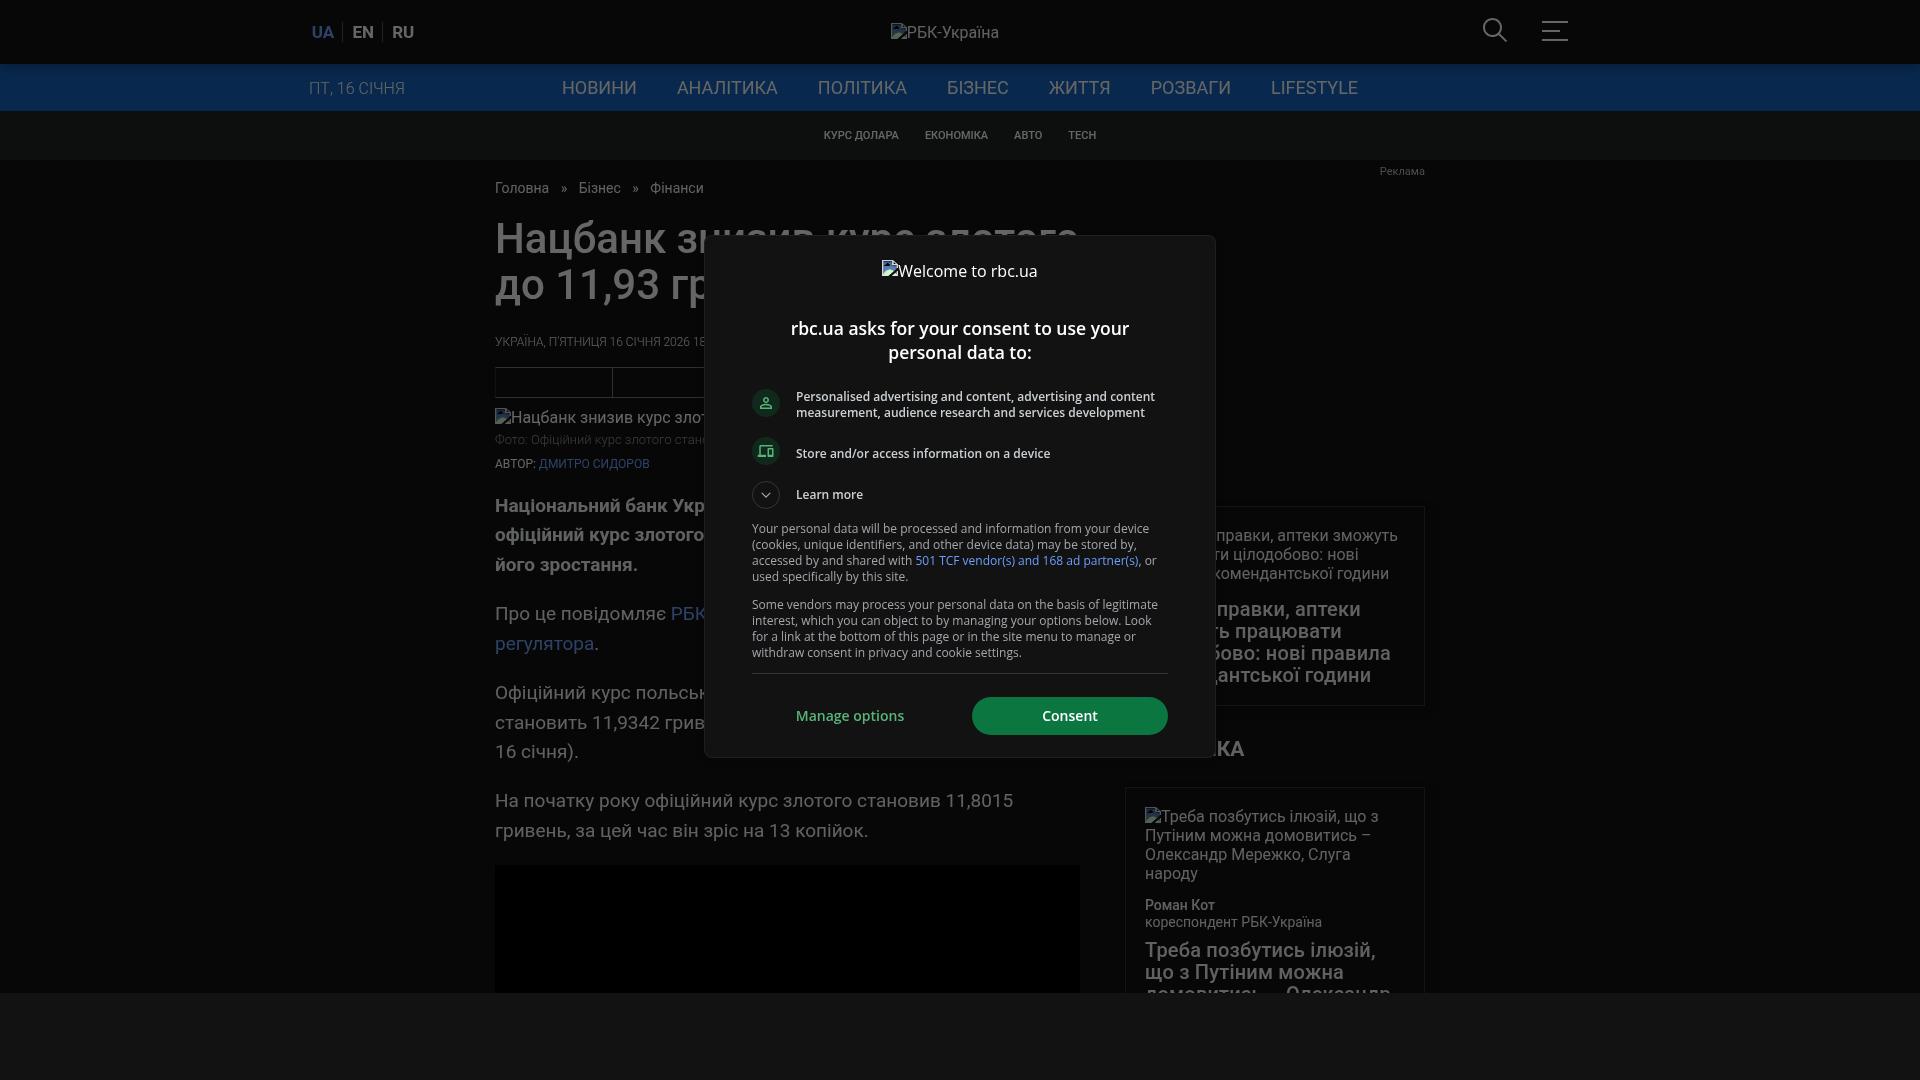Viewport: 1920px width, 1080px height.
Task: Go to the БІЗНЕС section
Action: coord(977,88)
